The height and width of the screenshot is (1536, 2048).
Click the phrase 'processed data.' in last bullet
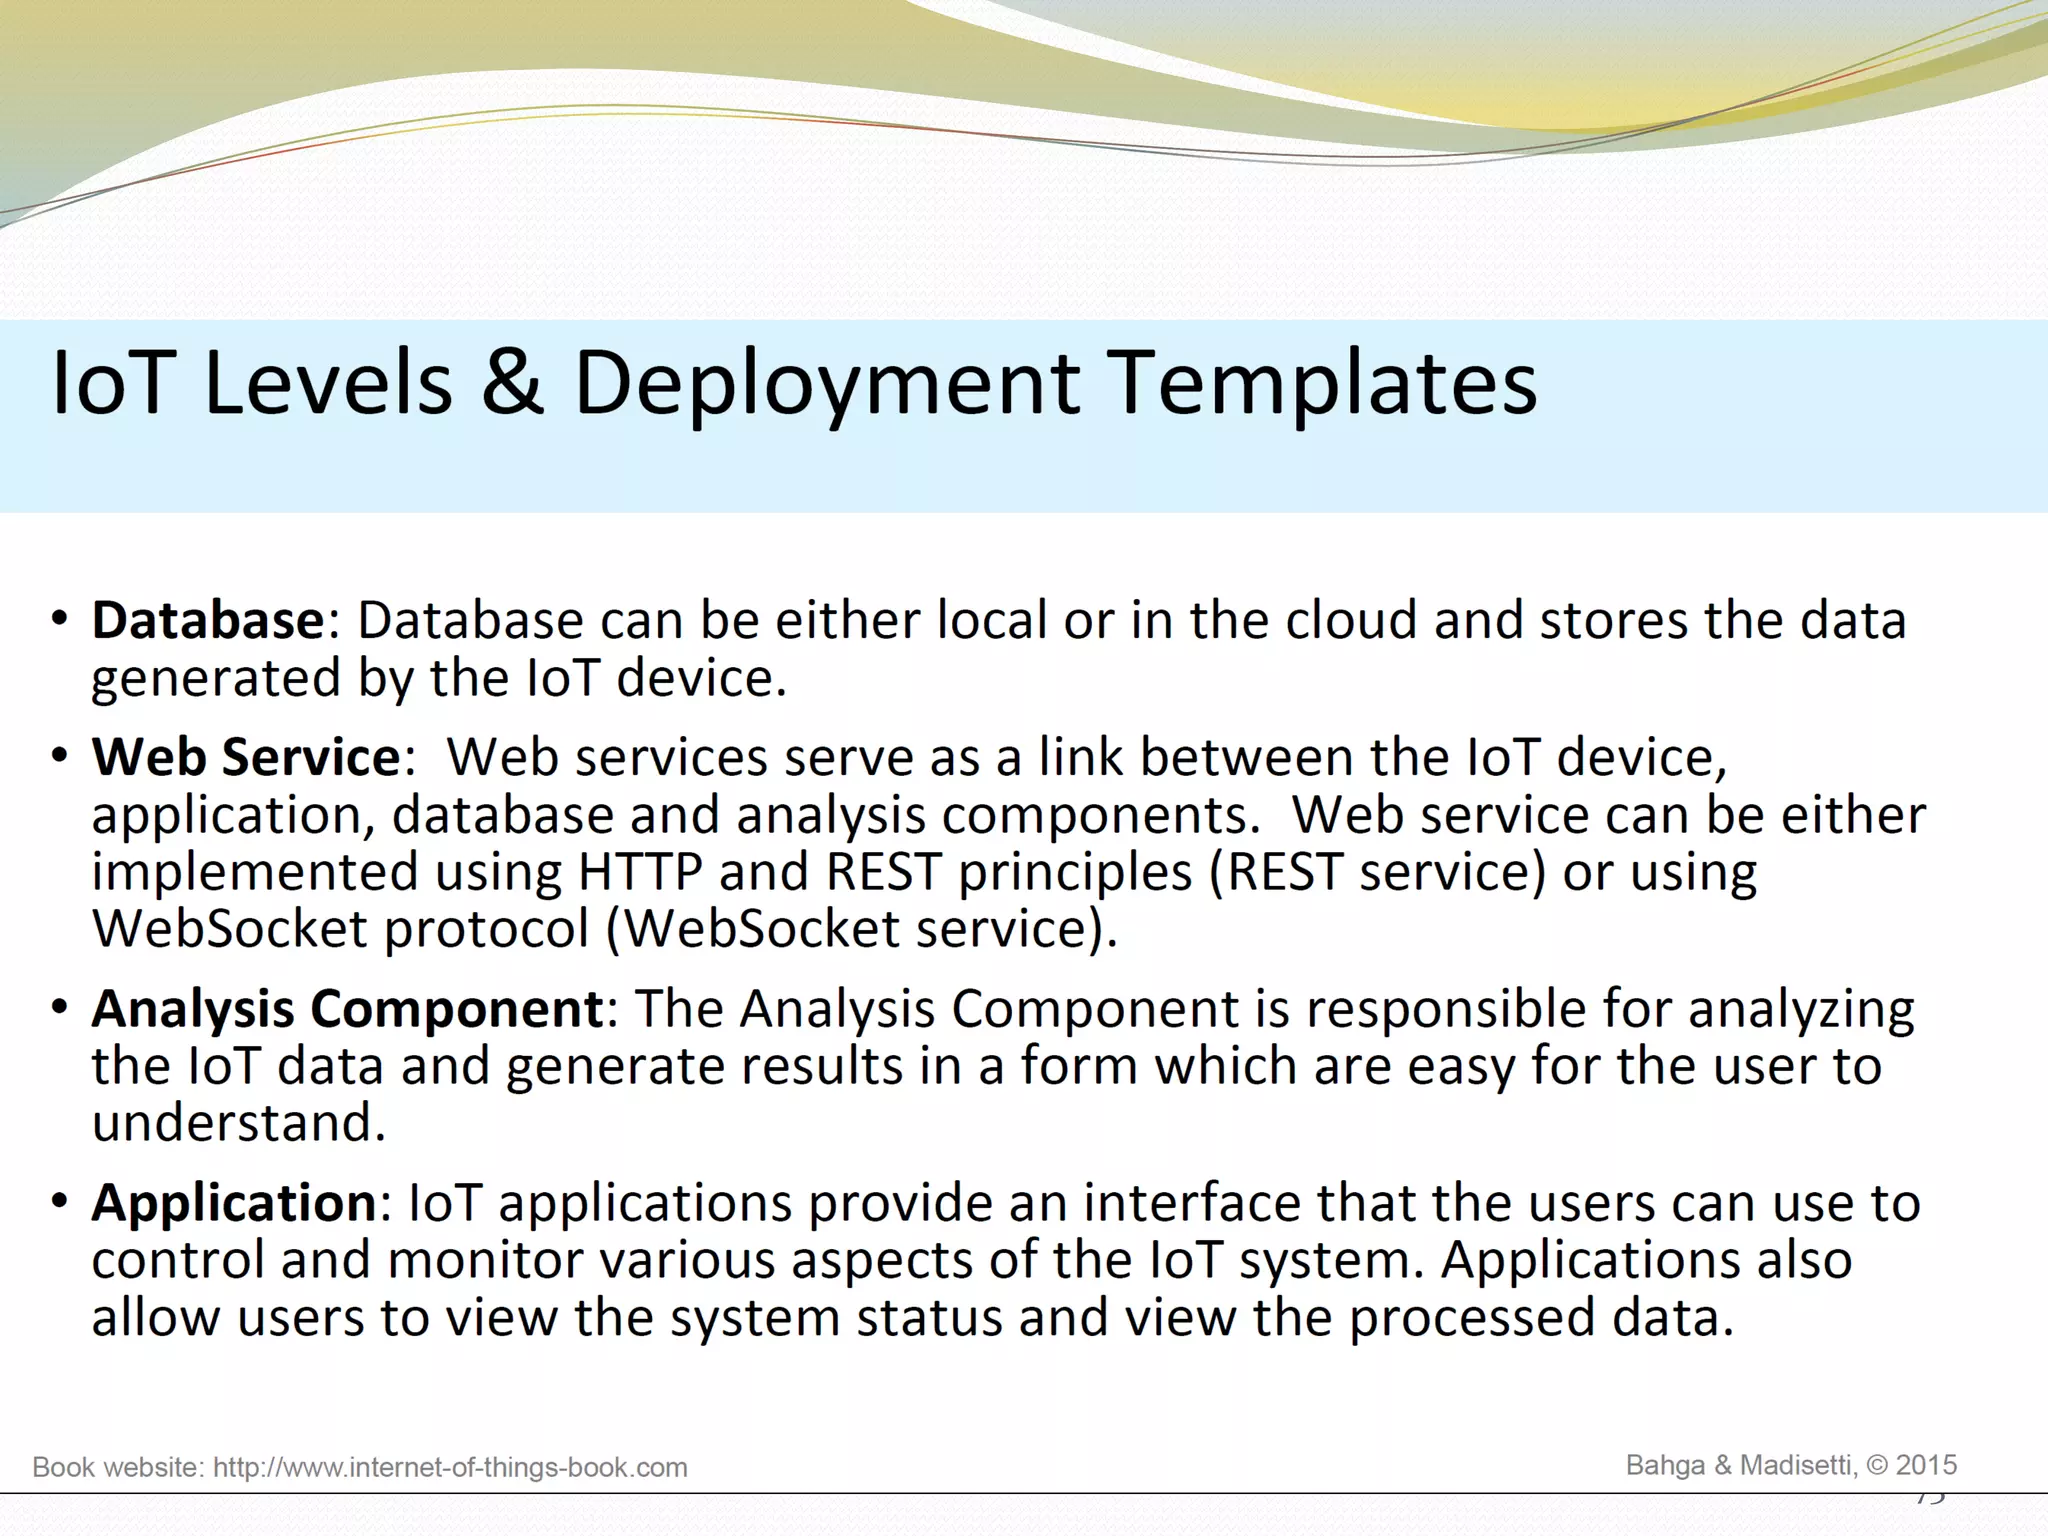(1540, 1317)
